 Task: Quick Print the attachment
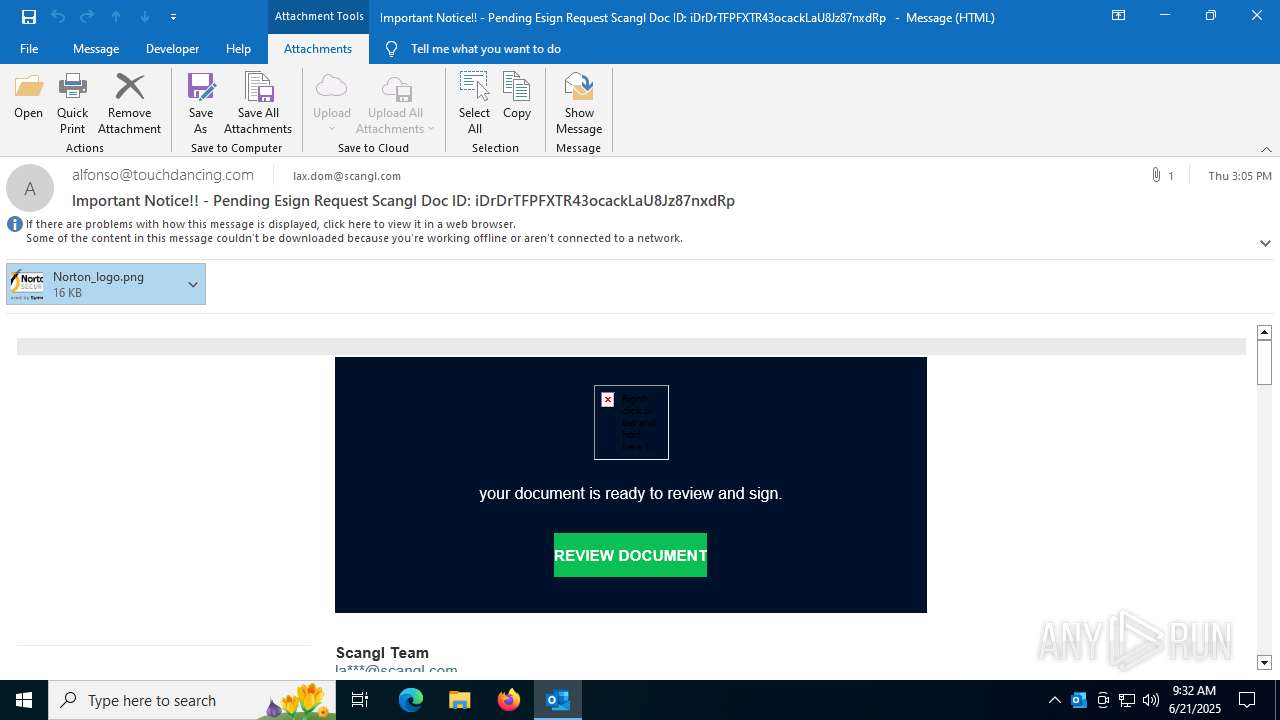click(x=72, y=104)
